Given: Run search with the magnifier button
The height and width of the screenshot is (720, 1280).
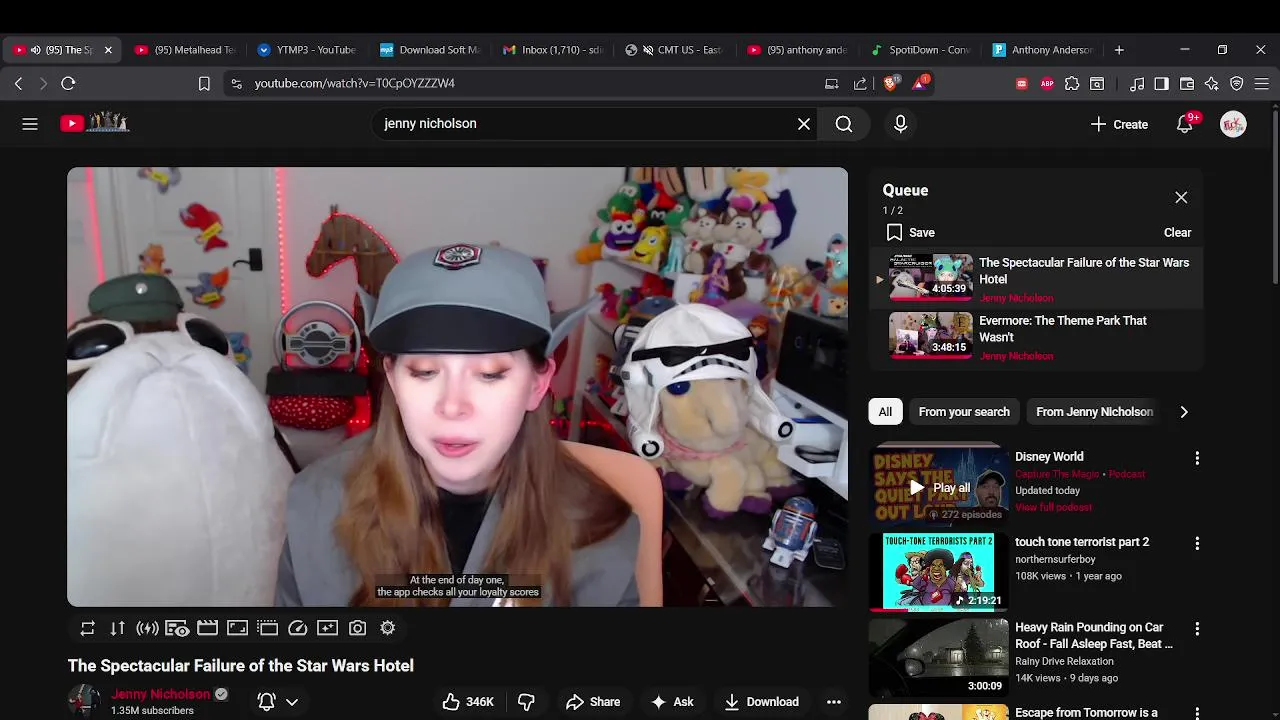Looking at the screenshot, I should pyautogui.click(x=844, y=124).
